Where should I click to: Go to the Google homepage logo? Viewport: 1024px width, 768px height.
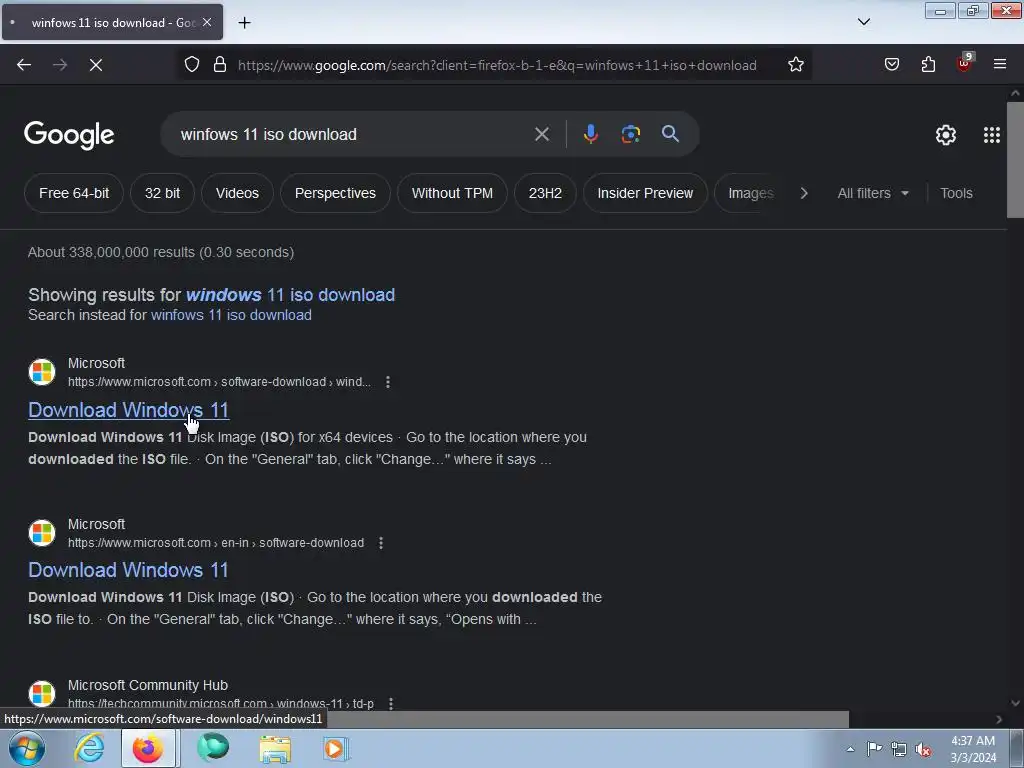tap(69, 135)
